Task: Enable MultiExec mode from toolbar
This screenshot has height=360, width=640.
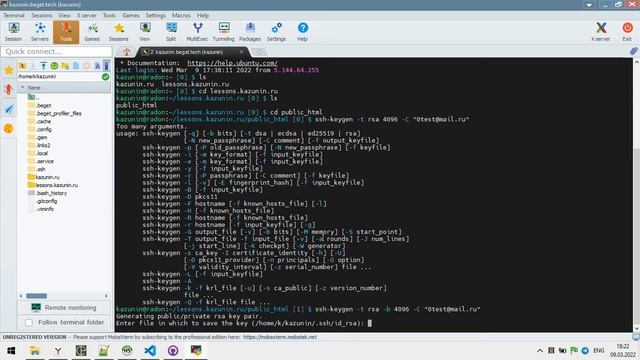Action: pos(197,32)
